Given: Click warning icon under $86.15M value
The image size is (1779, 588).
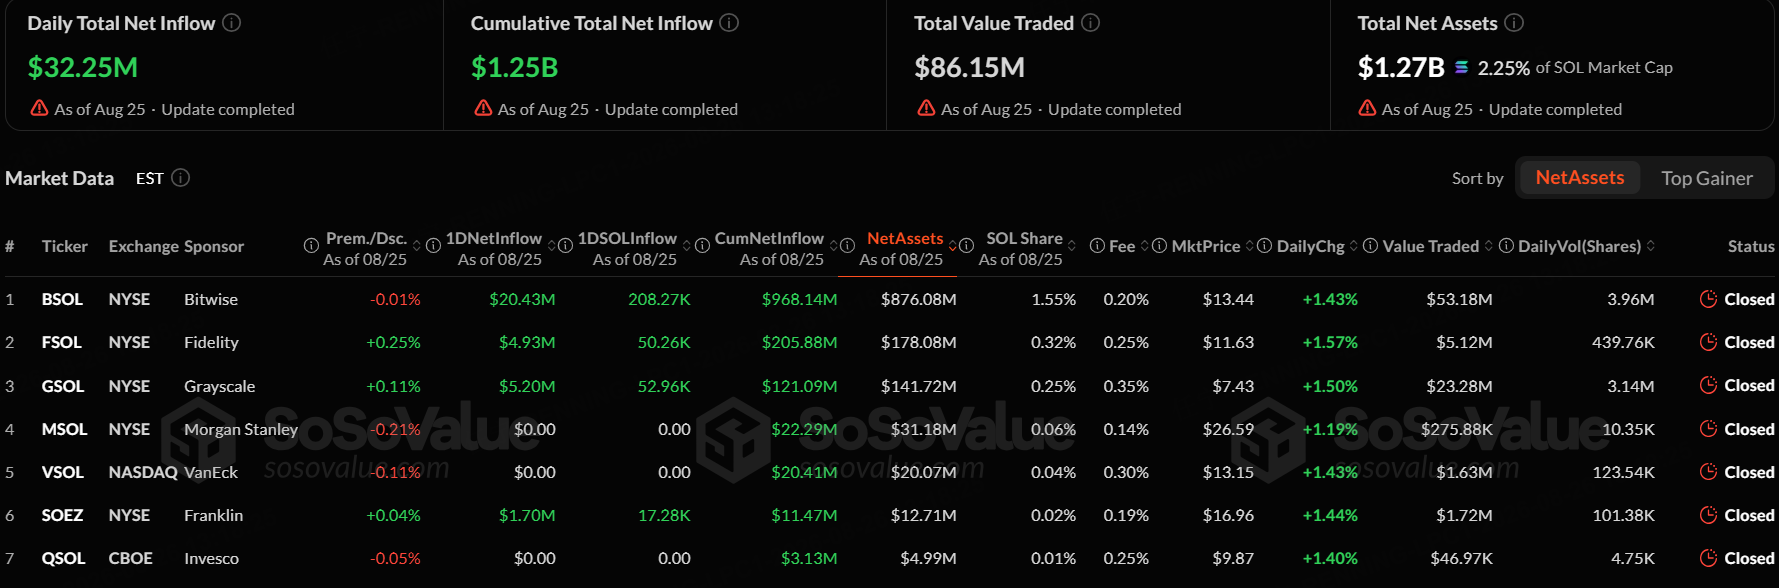Looking at the screenshot, I should tap(926, 108).
